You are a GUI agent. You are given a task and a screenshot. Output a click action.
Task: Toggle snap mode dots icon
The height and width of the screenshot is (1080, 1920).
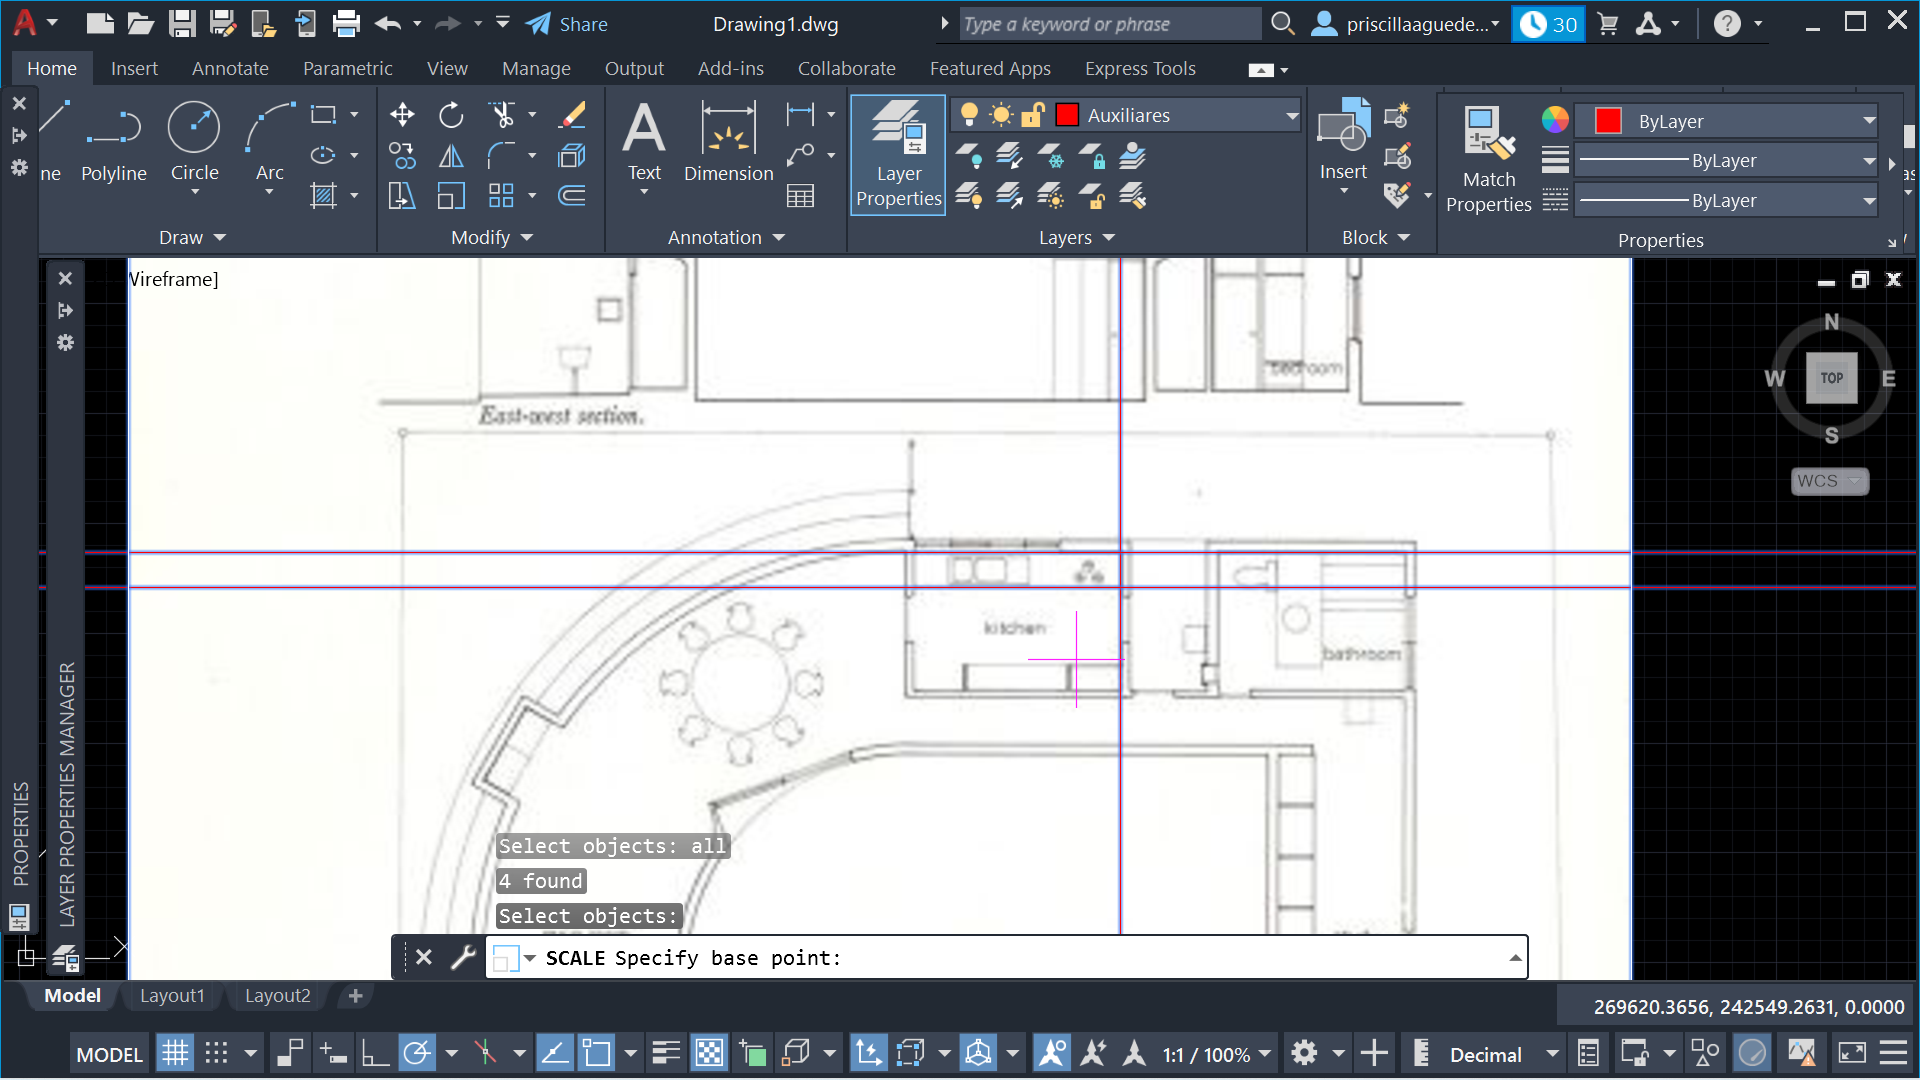(216, 1053)
